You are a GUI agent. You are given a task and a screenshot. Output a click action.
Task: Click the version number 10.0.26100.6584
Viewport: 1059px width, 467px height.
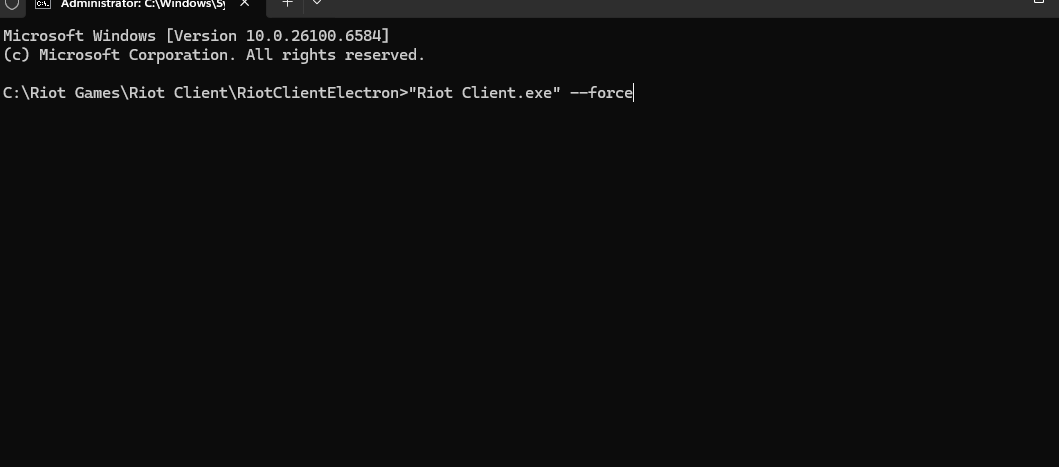coord(315,36)
